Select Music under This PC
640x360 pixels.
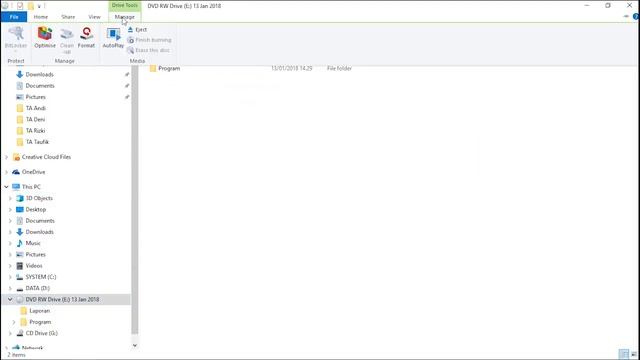tap(33, 243)
